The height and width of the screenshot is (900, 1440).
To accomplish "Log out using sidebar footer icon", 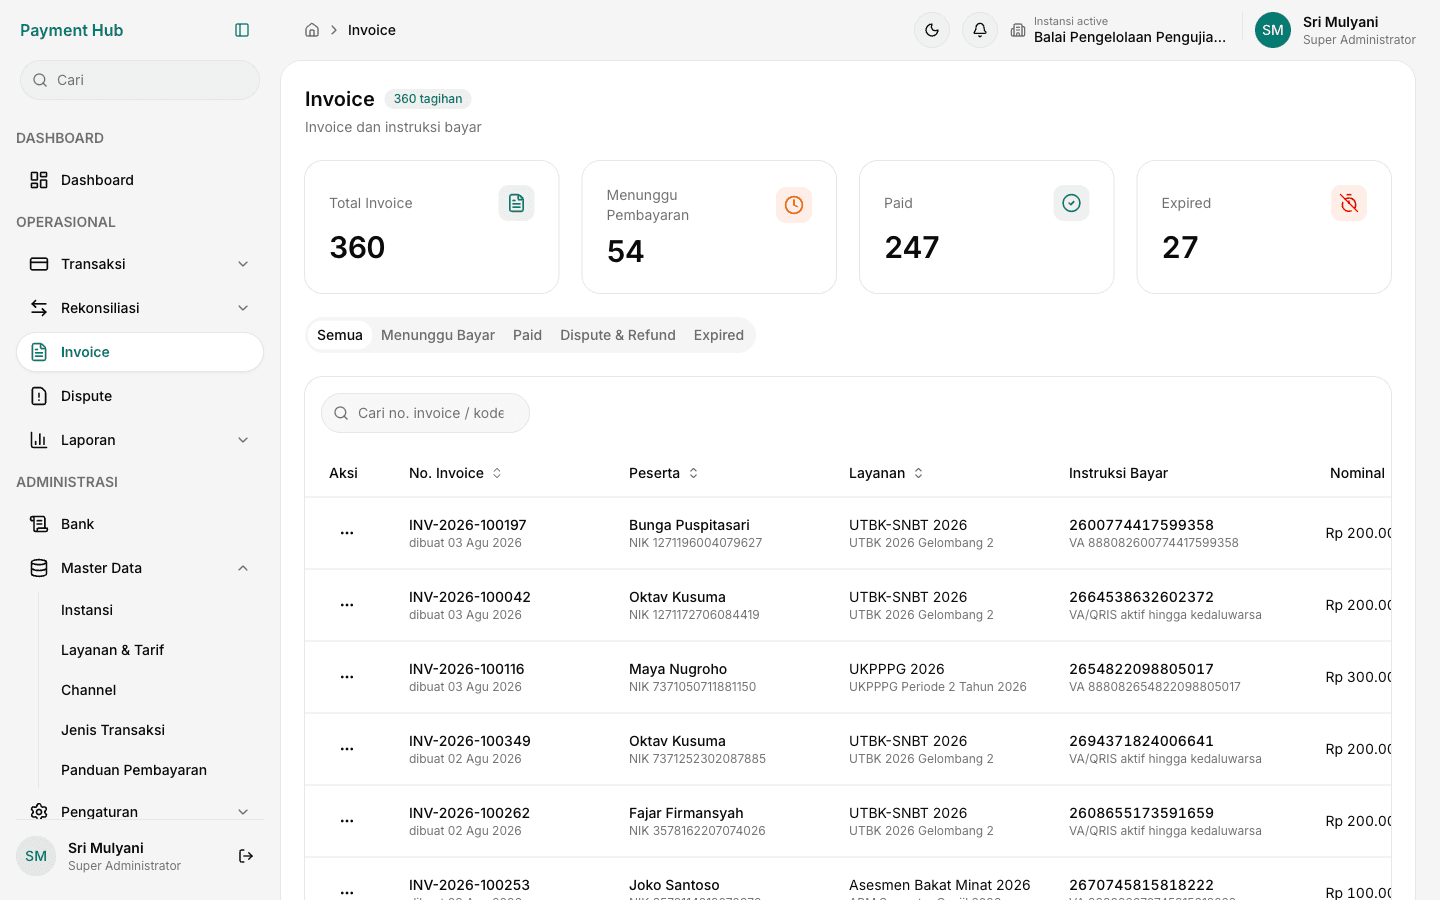I will point(246,856).
